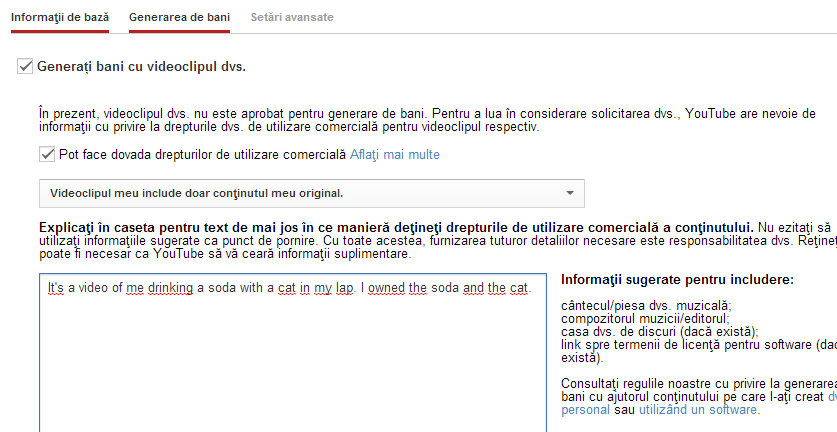The image size is (837, 432).
Task: Open the utilizând un software link
Action: click(698, 410)
